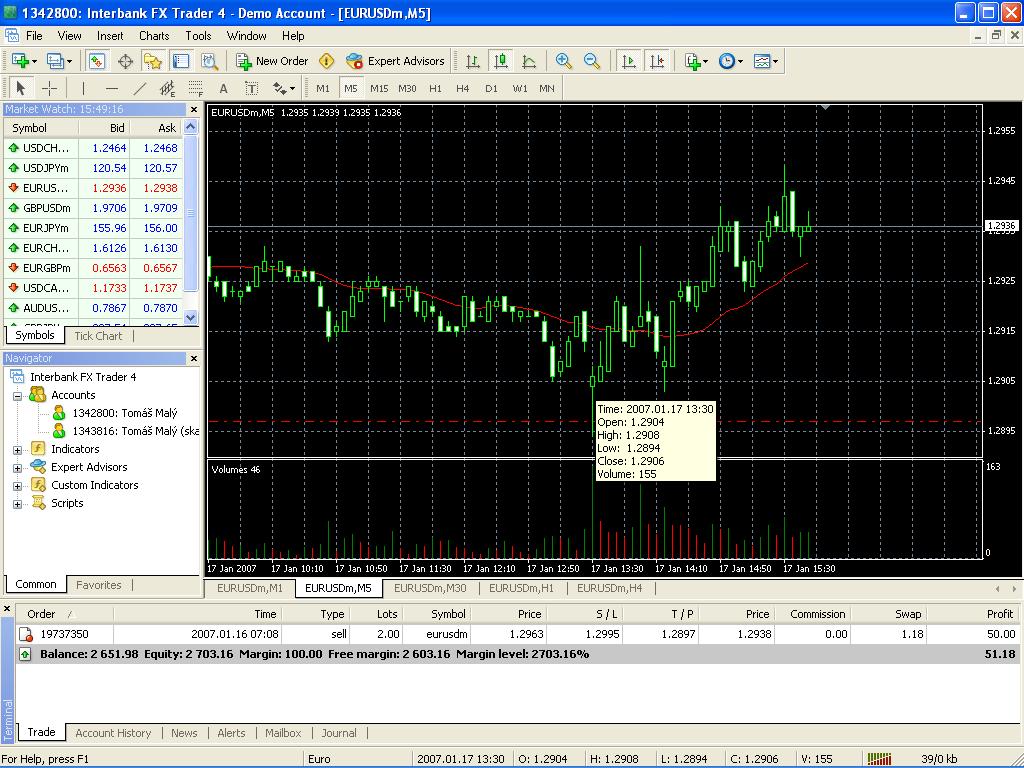Screen dimensions: 1024x768
Task: Toggle the M15 timeframe button
Action: pyautogui.click(x=379, y=88)
